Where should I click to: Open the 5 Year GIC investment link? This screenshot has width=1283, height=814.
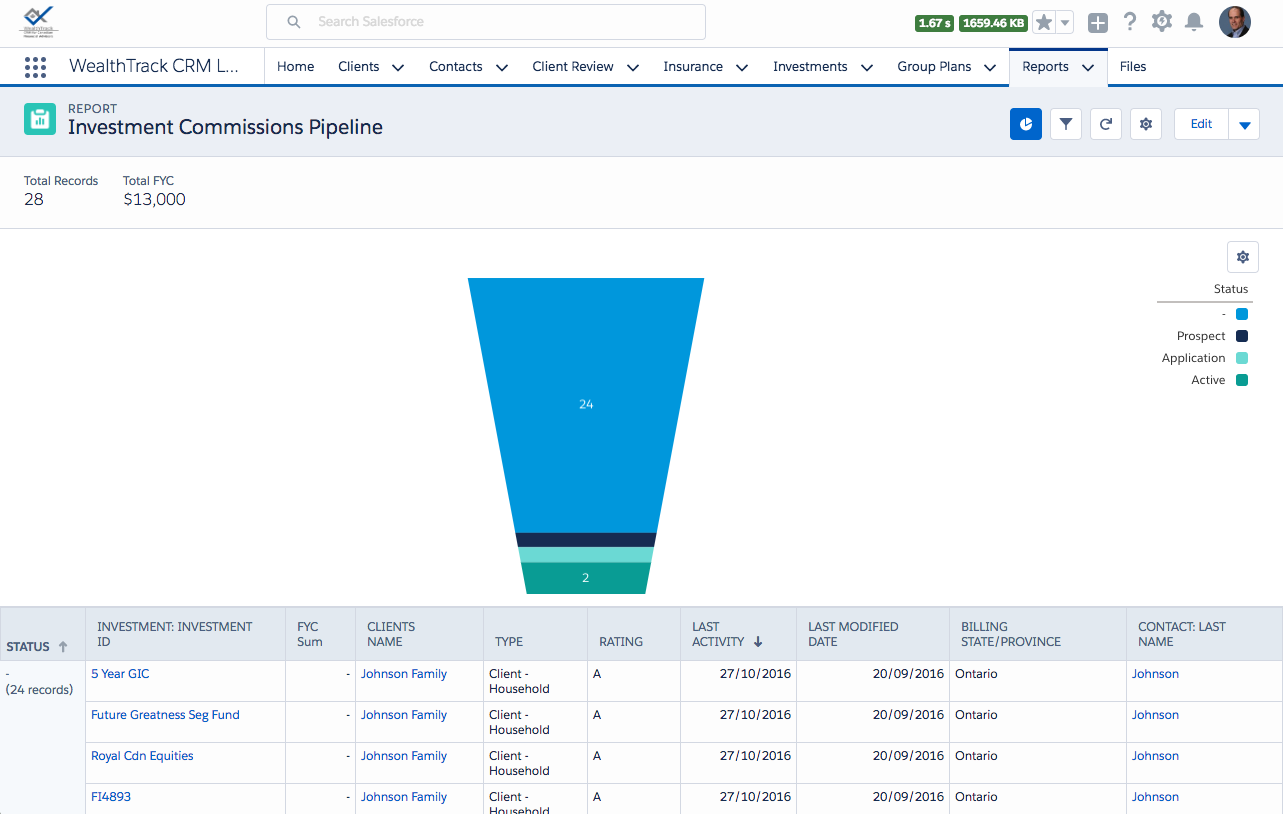120,674
